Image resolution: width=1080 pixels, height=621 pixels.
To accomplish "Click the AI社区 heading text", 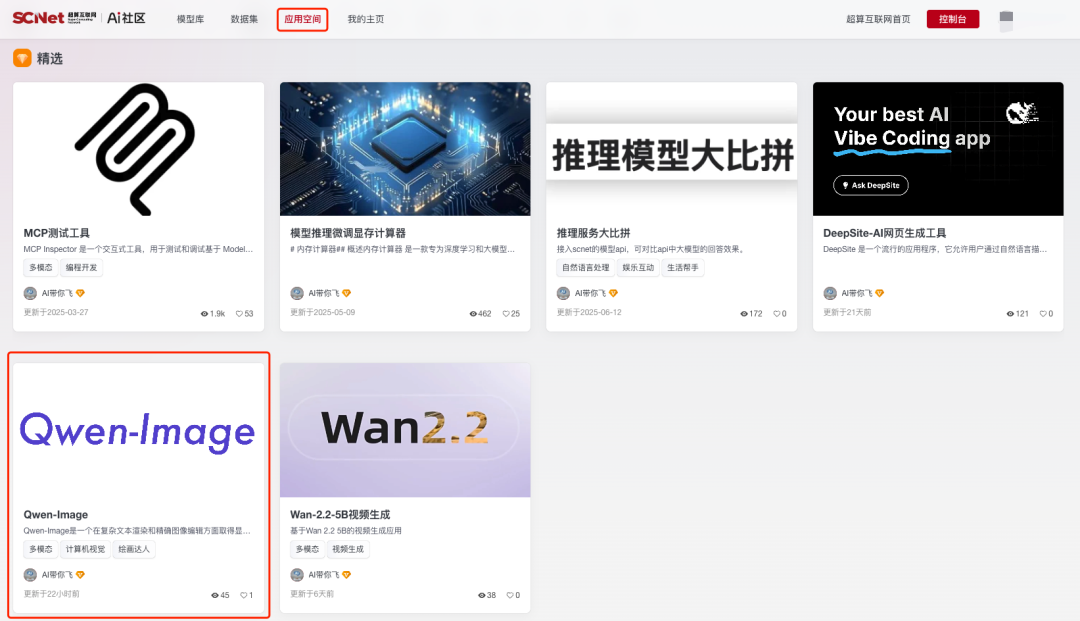I will 127,18.
